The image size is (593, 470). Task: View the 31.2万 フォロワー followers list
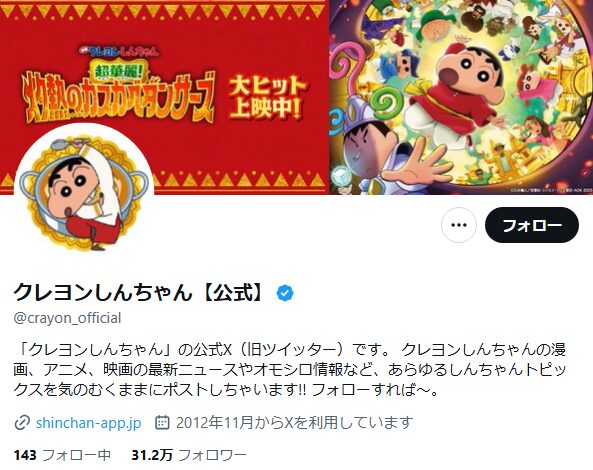pyautogui.click(x=189, y=455)
